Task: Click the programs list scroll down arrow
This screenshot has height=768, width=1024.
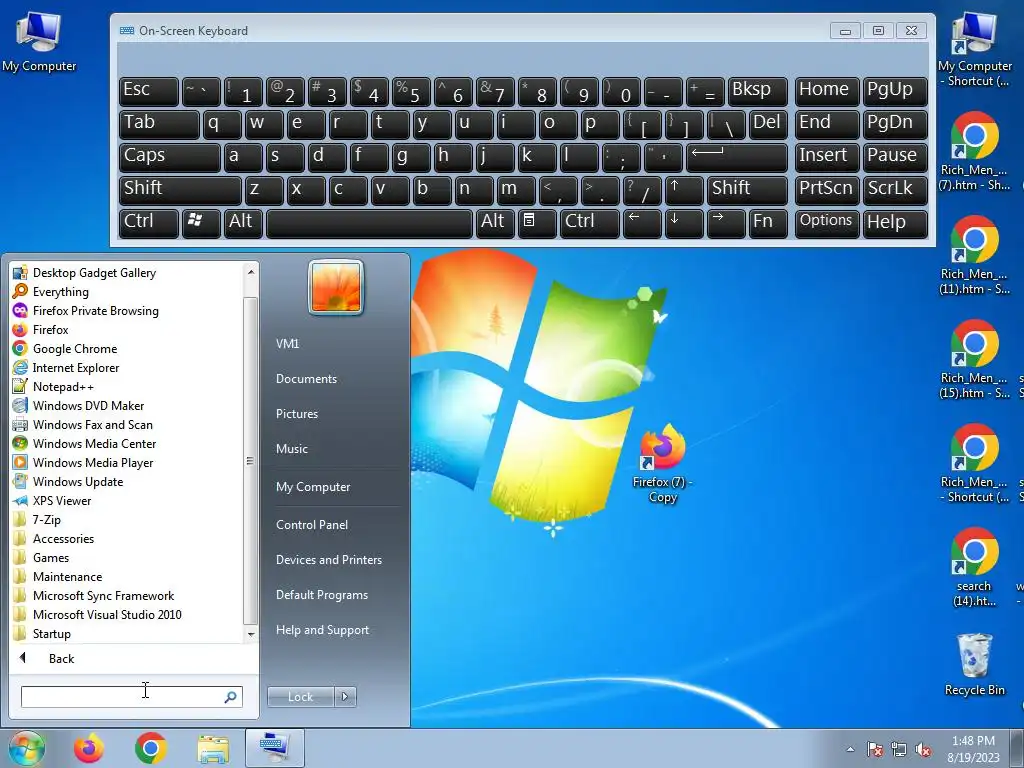Action: [251, 634]
